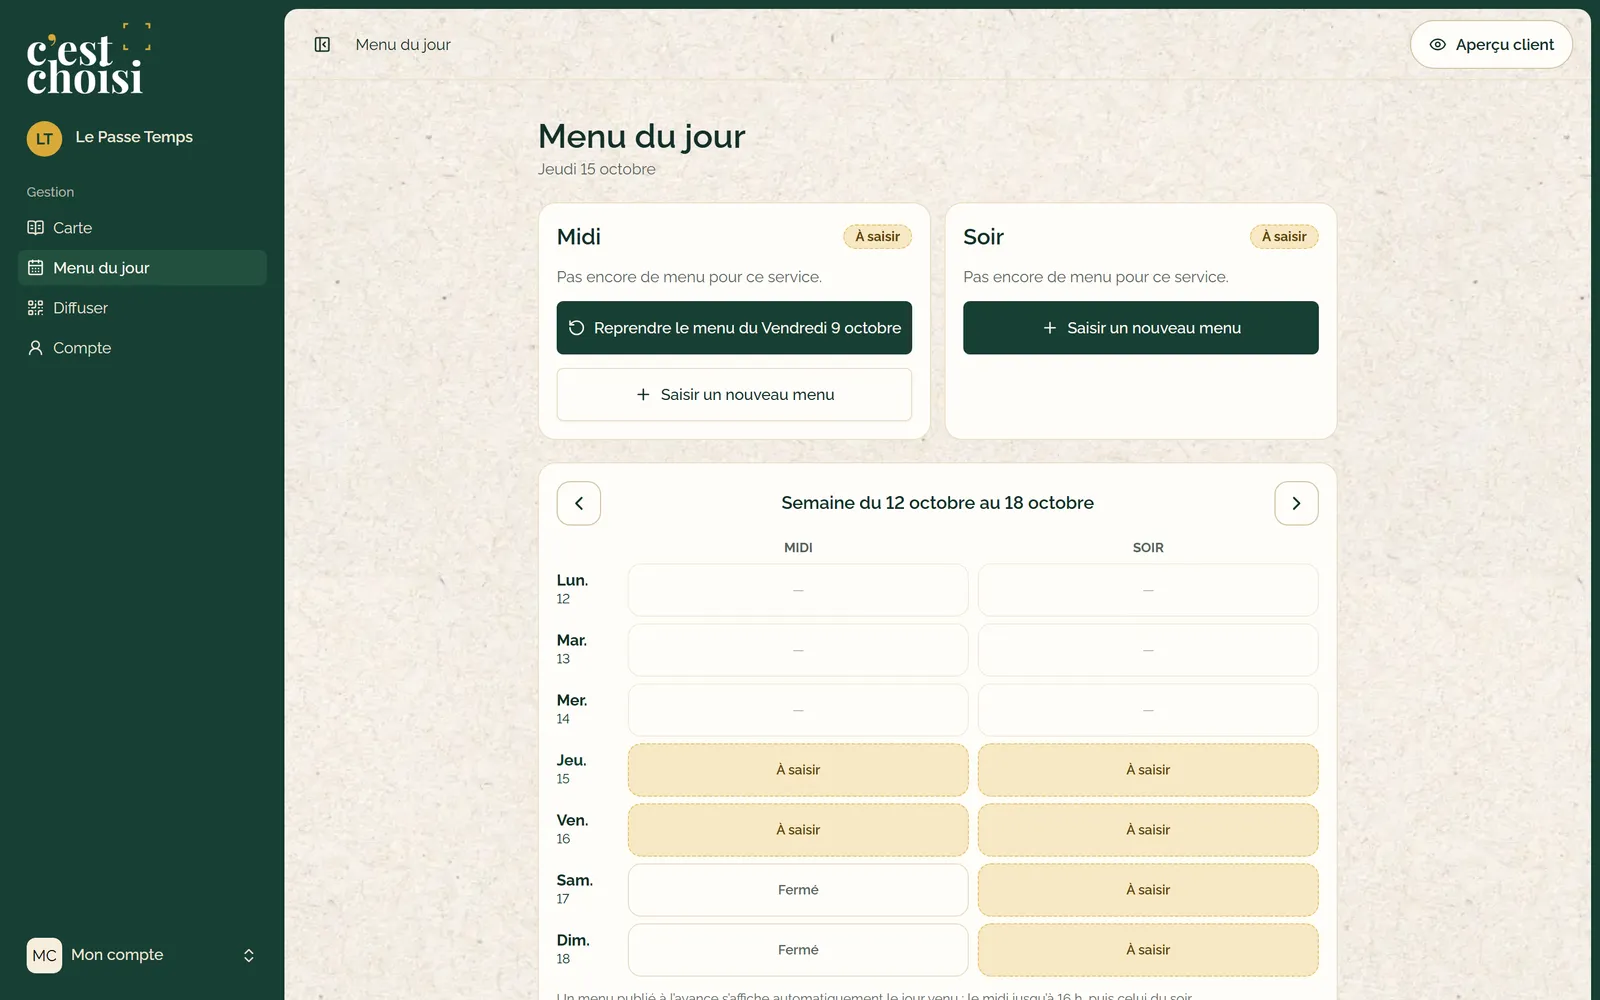Click À saisir for Thursday 15 midi
Viewport: 1600px width, 1000px height.
click(798, 770)
